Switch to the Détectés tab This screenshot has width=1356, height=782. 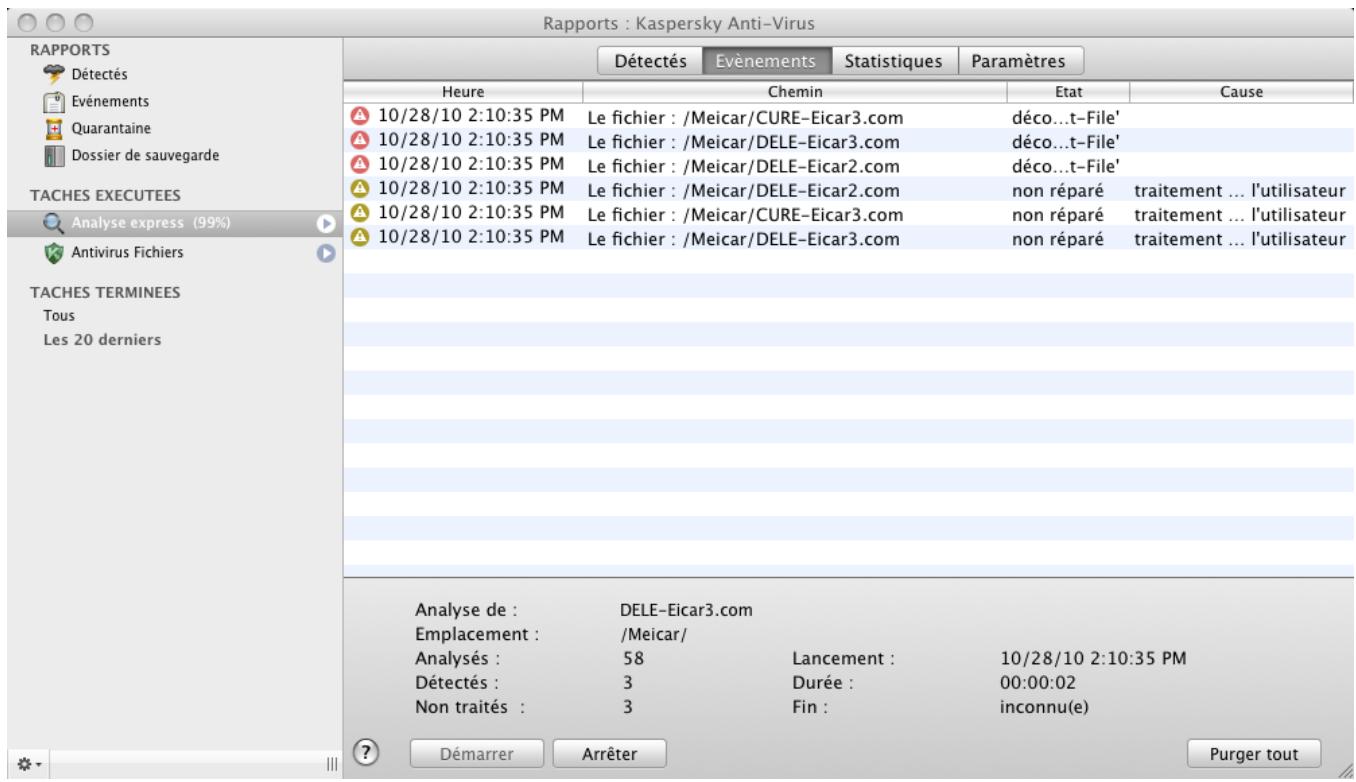pyautogui.click(x=650, y=60)
